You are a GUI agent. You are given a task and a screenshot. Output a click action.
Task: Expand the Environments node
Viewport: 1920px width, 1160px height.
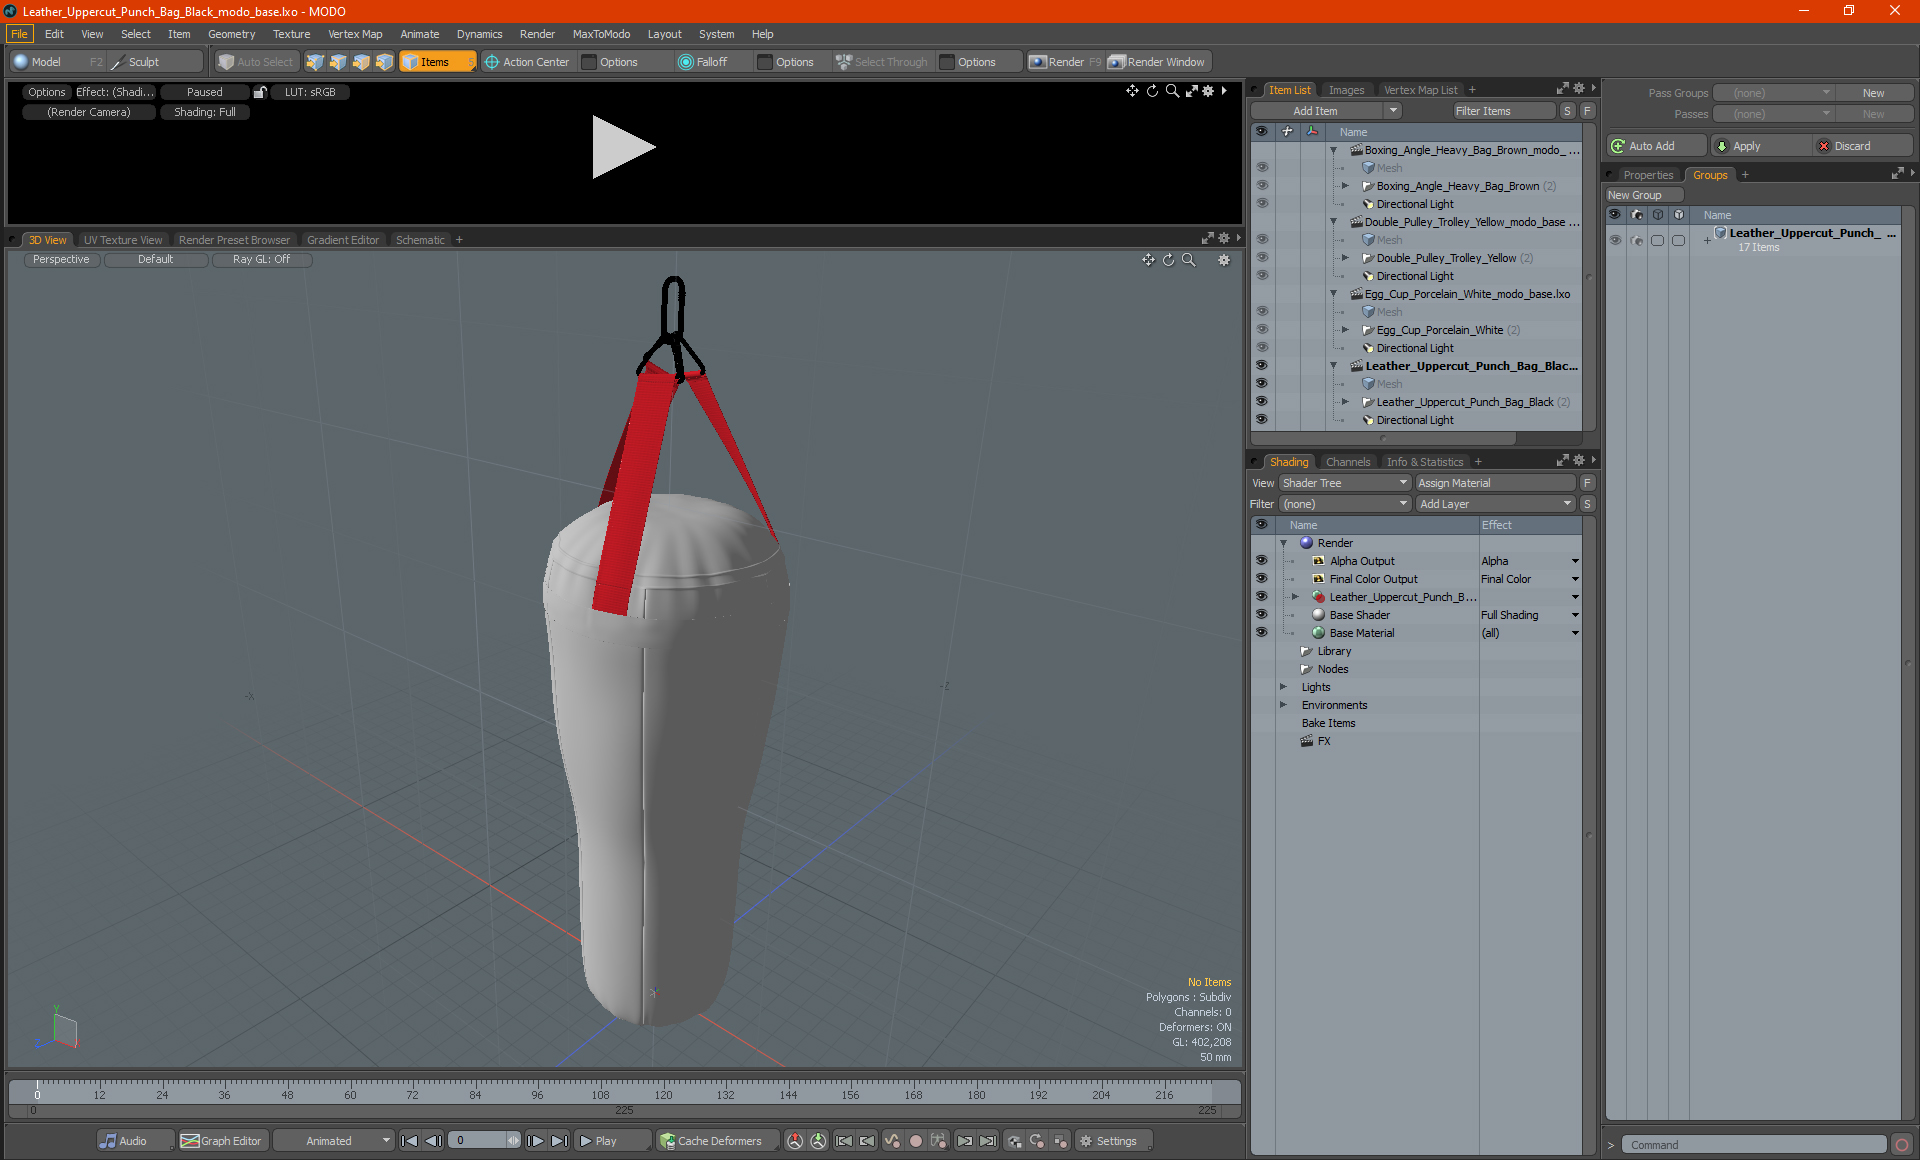(x=1283, y=705)
